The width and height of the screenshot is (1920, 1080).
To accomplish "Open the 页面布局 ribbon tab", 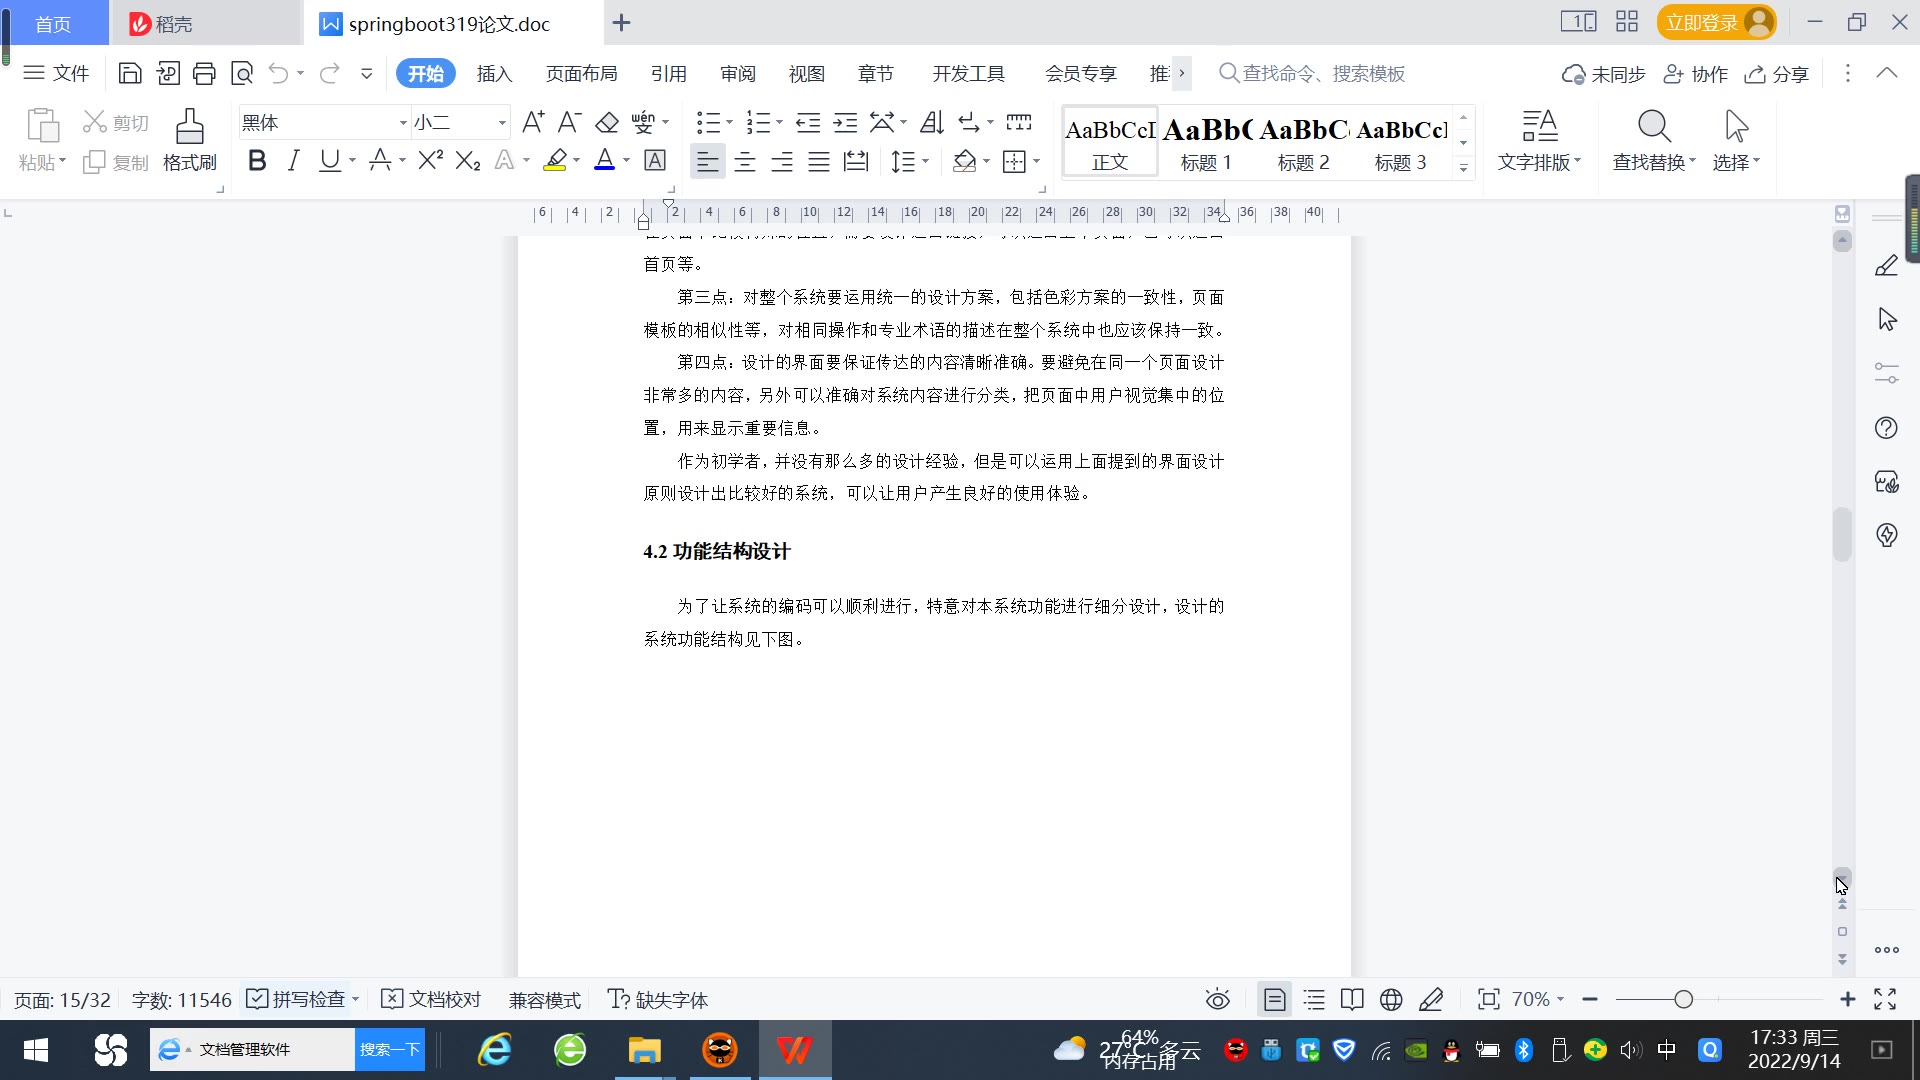I will tap(581, 73).
